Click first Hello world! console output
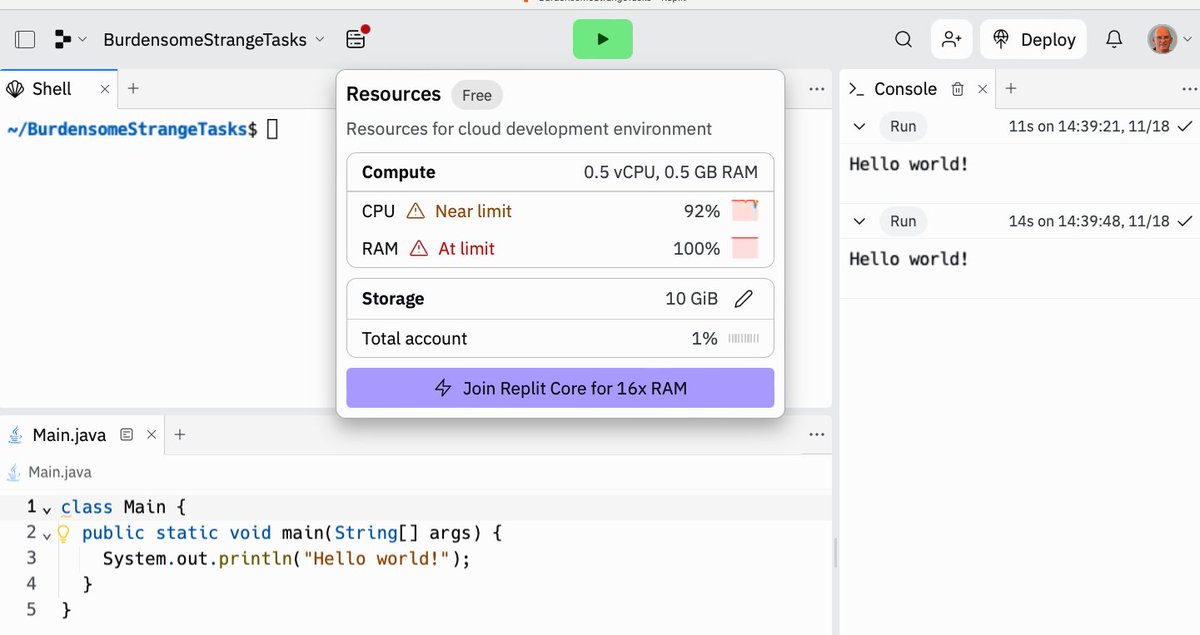Image resolution: width=1200 pixels, height=635 pixels. coord(909,164)
